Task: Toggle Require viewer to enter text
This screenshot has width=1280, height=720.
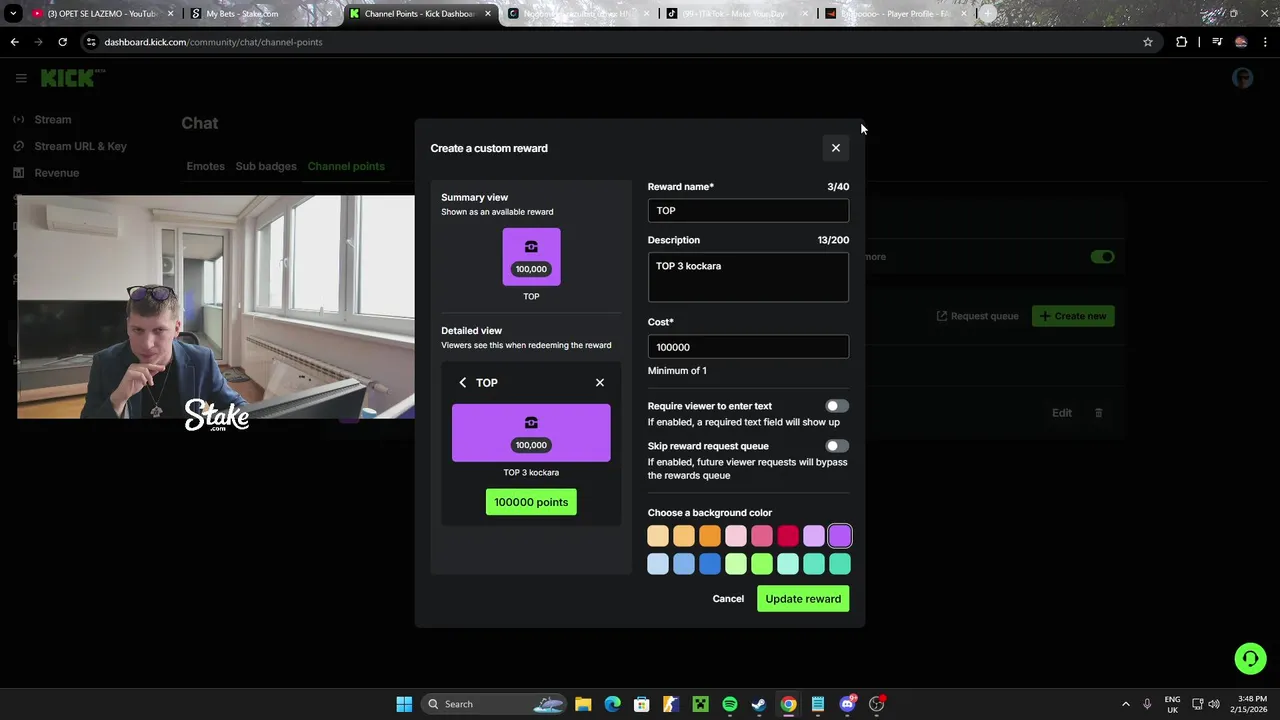Action: tap(837, 406)
